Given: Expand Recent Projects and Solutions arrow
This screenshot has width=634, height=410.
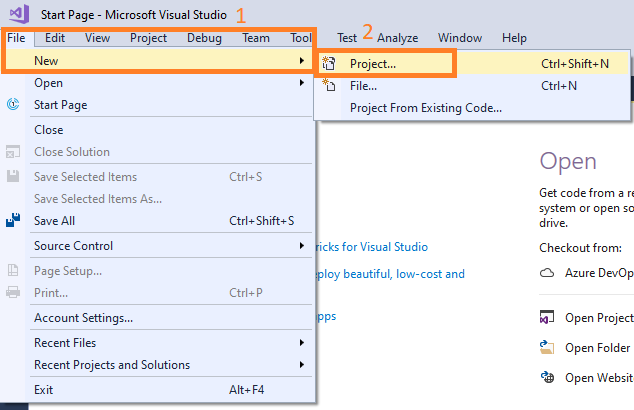Looking at the screenshot, I should [x=302, y=364].
